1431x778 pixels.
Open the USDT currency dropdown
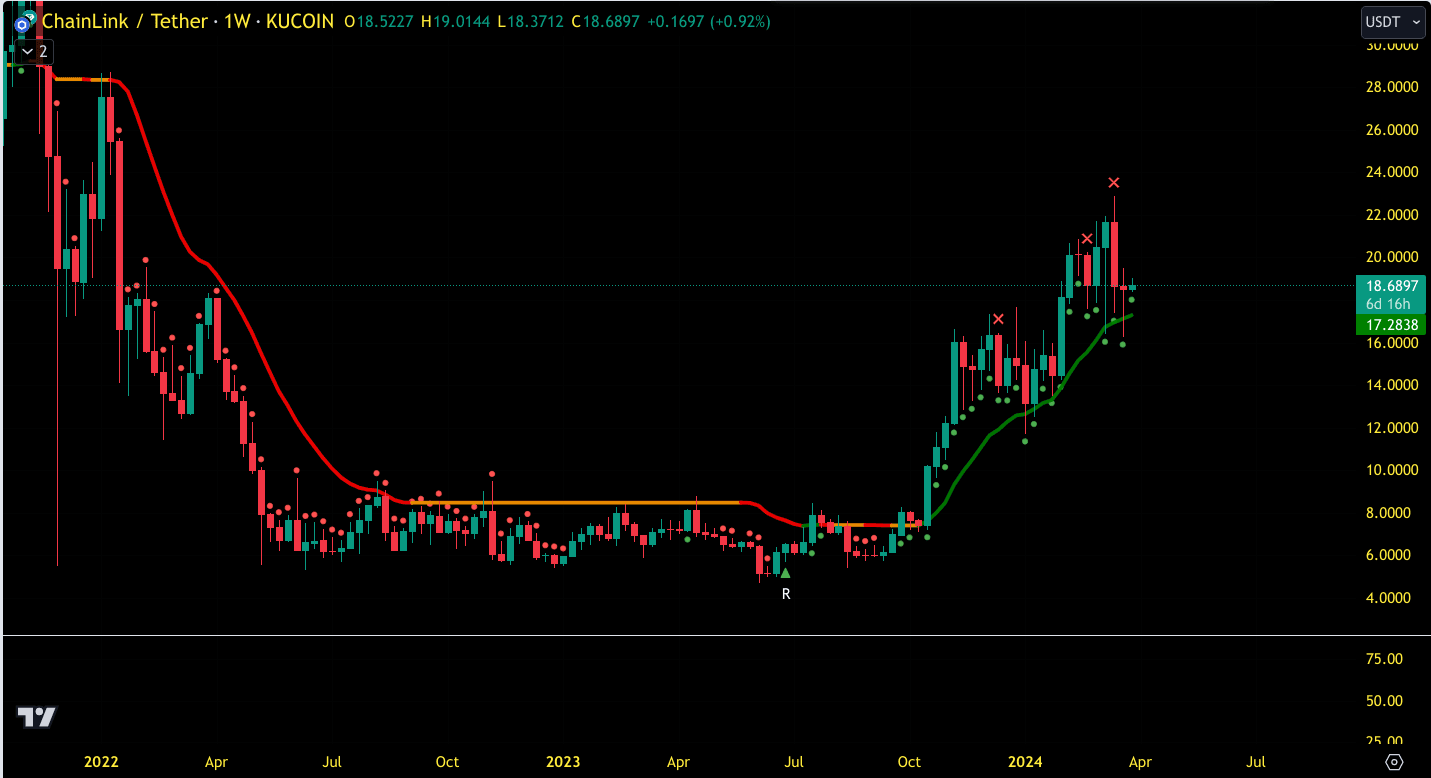coord(1394,21)
